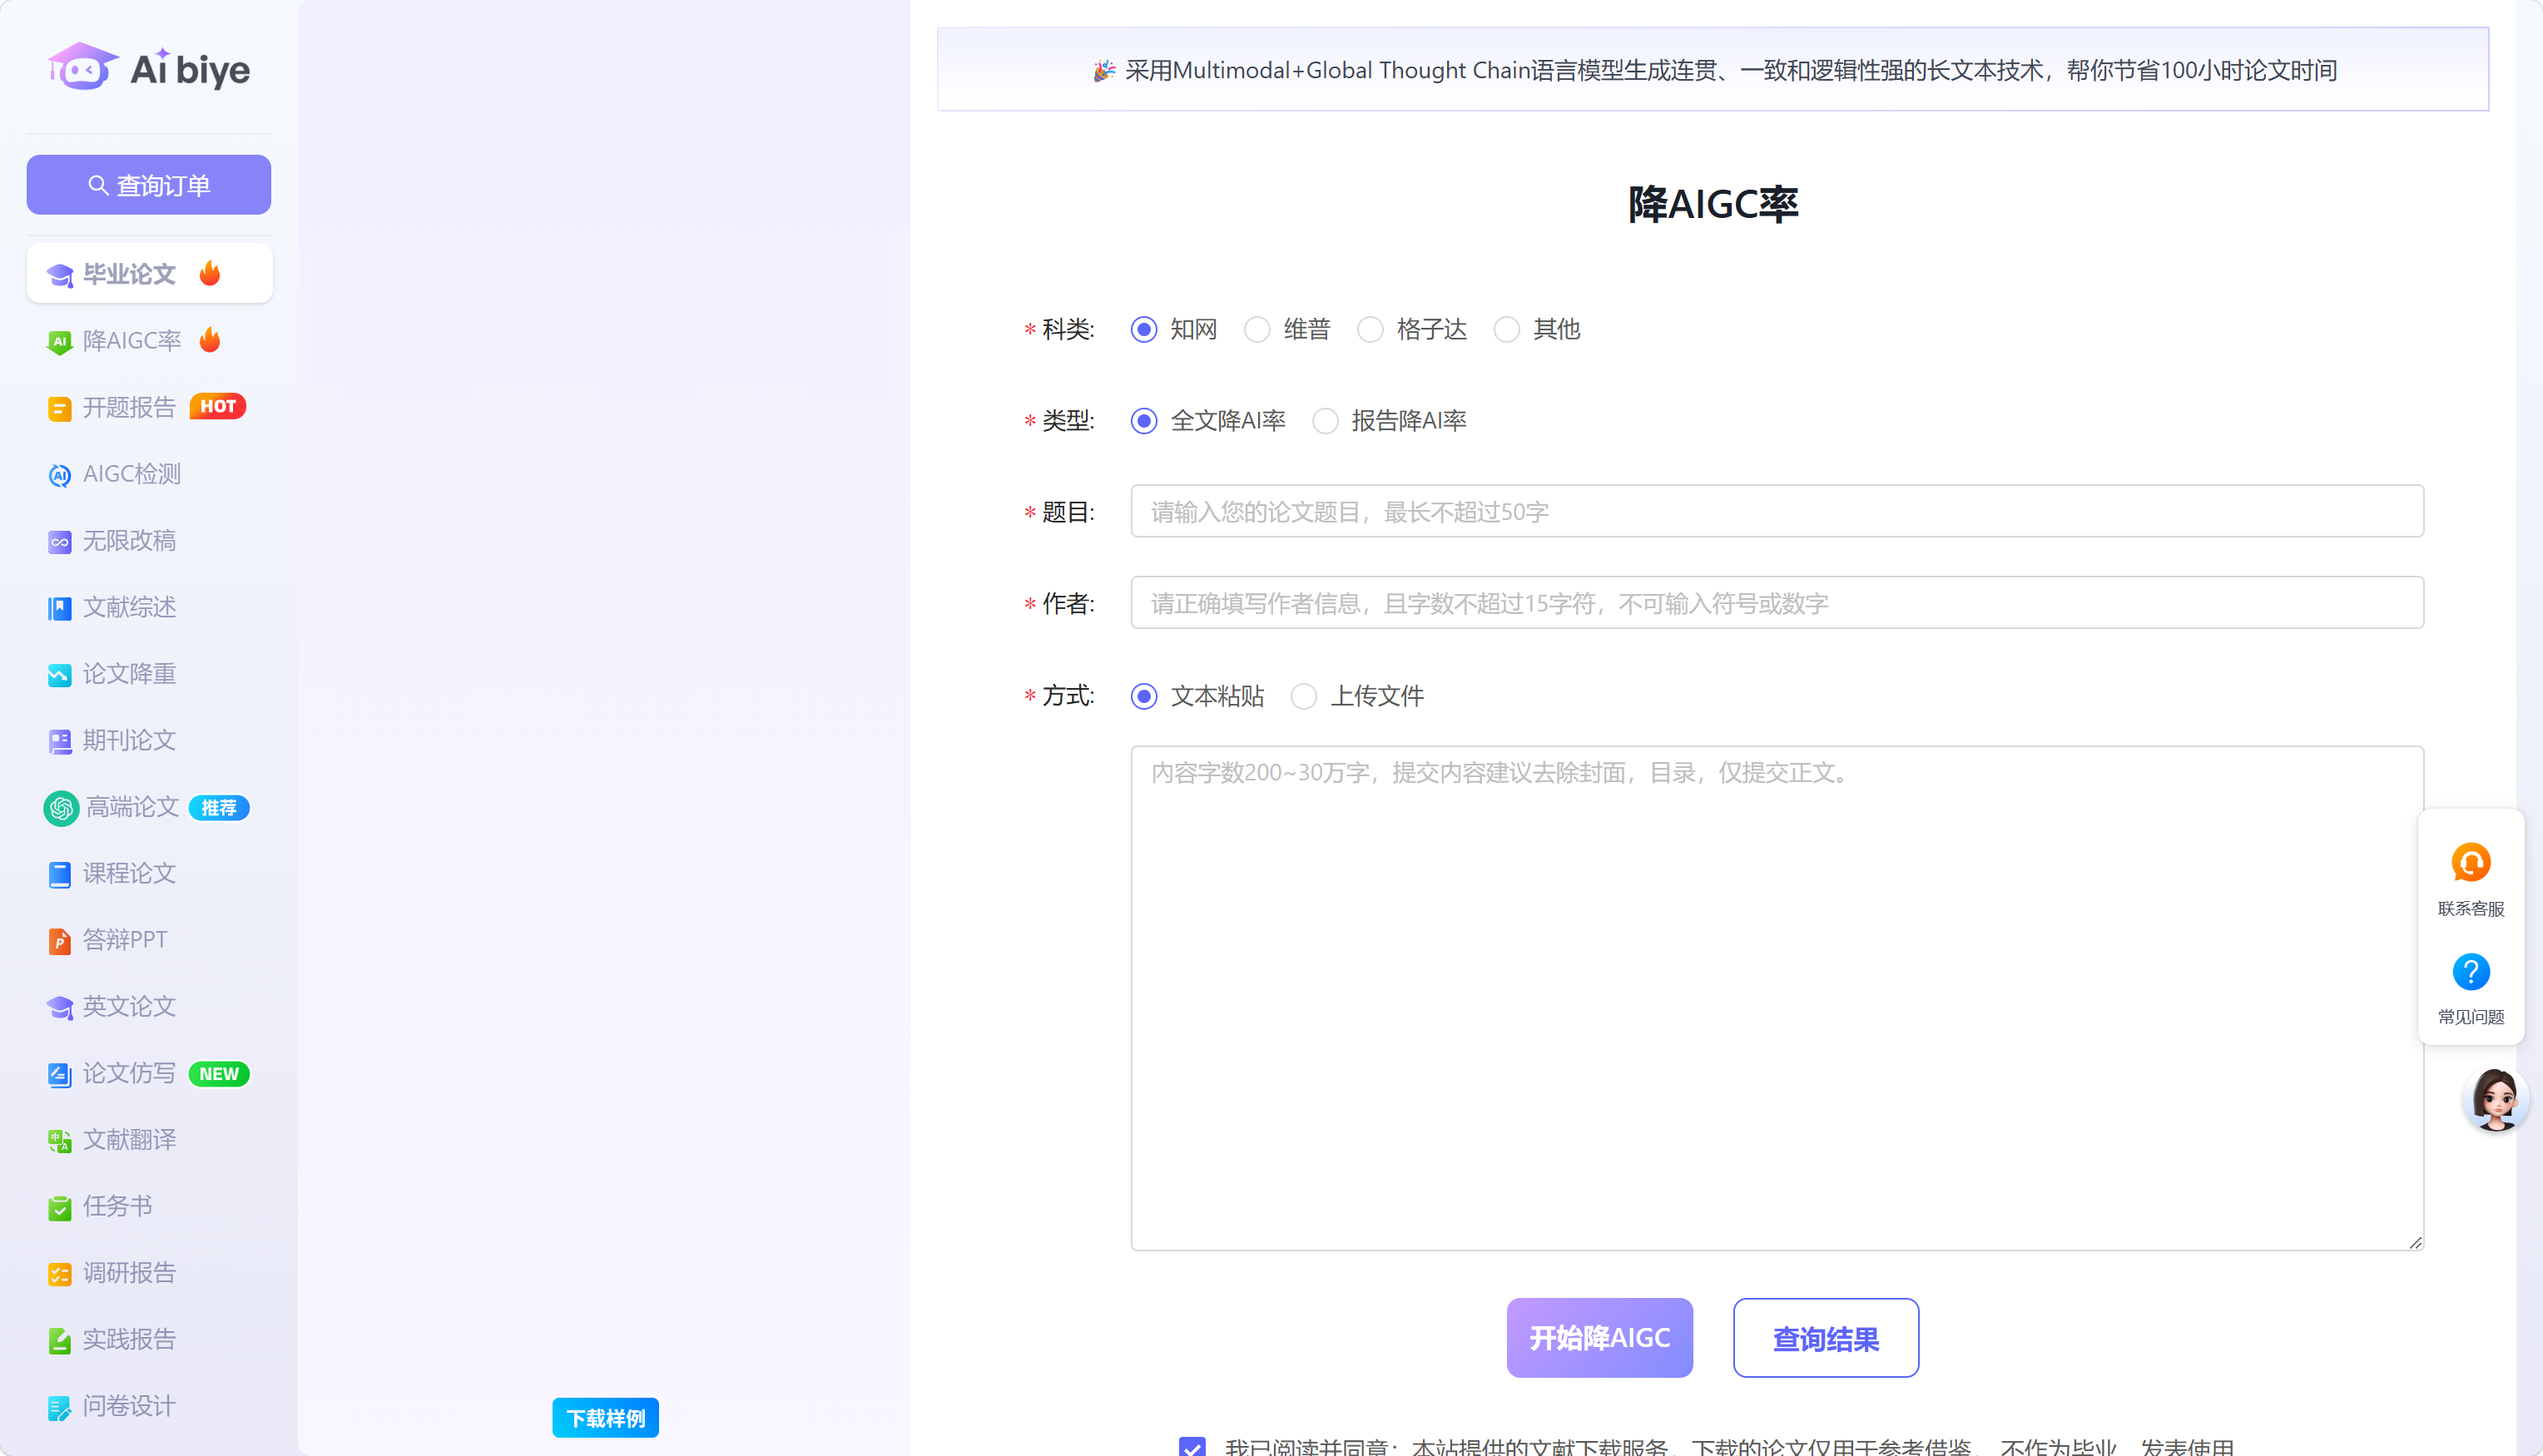This screenshot has height=1456, width=2543.
Task: Select the 格子达 radio option
Action: coord(1371,329)
